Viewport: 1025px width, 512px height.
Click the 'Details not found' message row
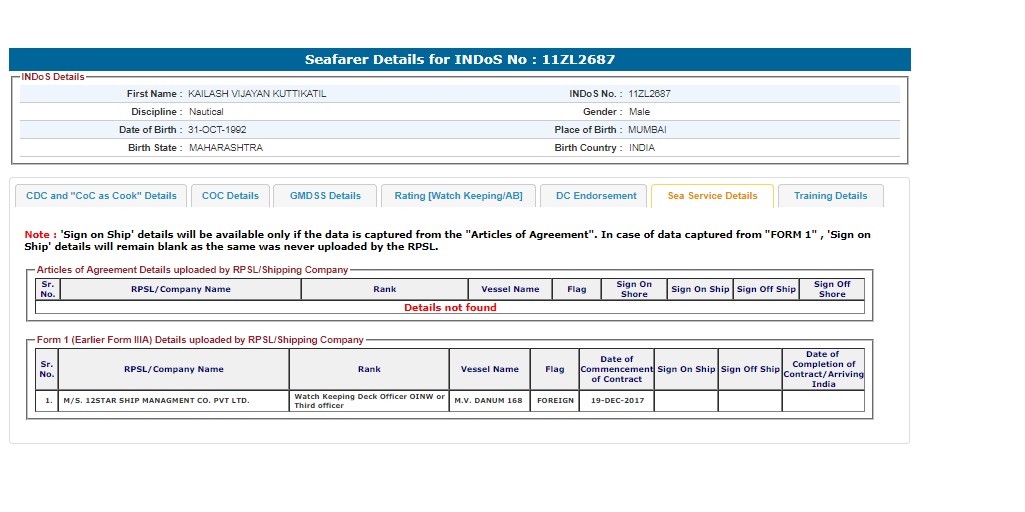[x=450, y=308]
